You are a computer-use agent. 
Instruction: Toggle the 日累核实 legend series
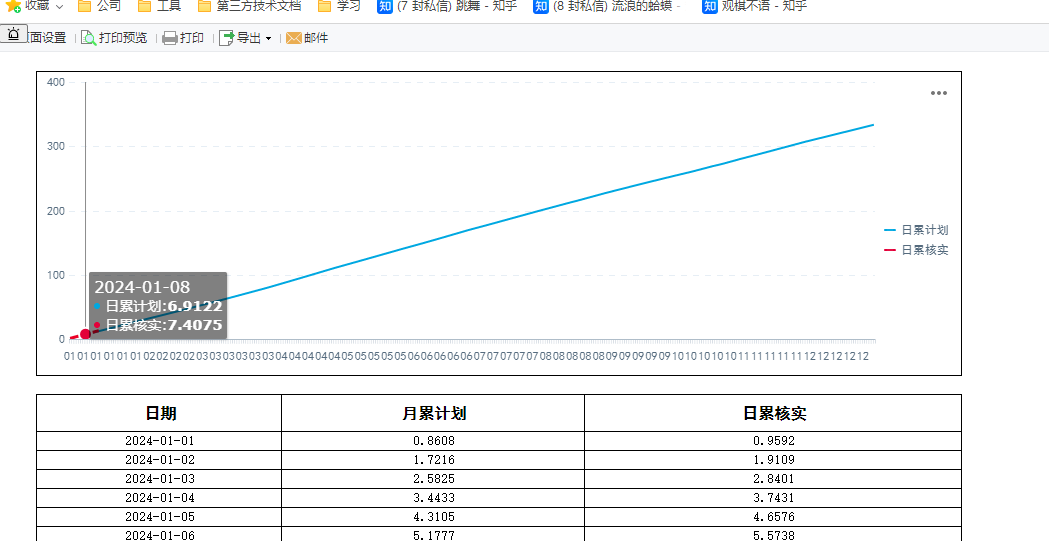(x=916, y=250)
